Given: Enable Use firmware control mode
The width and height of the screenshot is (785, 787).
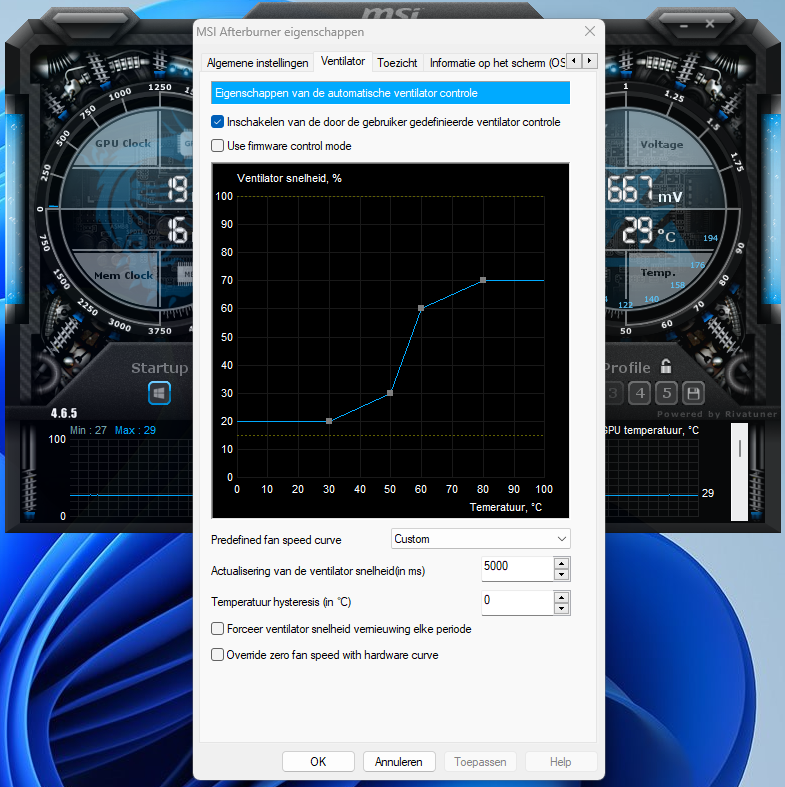Looking at the screenshot, I should [217, 146].
